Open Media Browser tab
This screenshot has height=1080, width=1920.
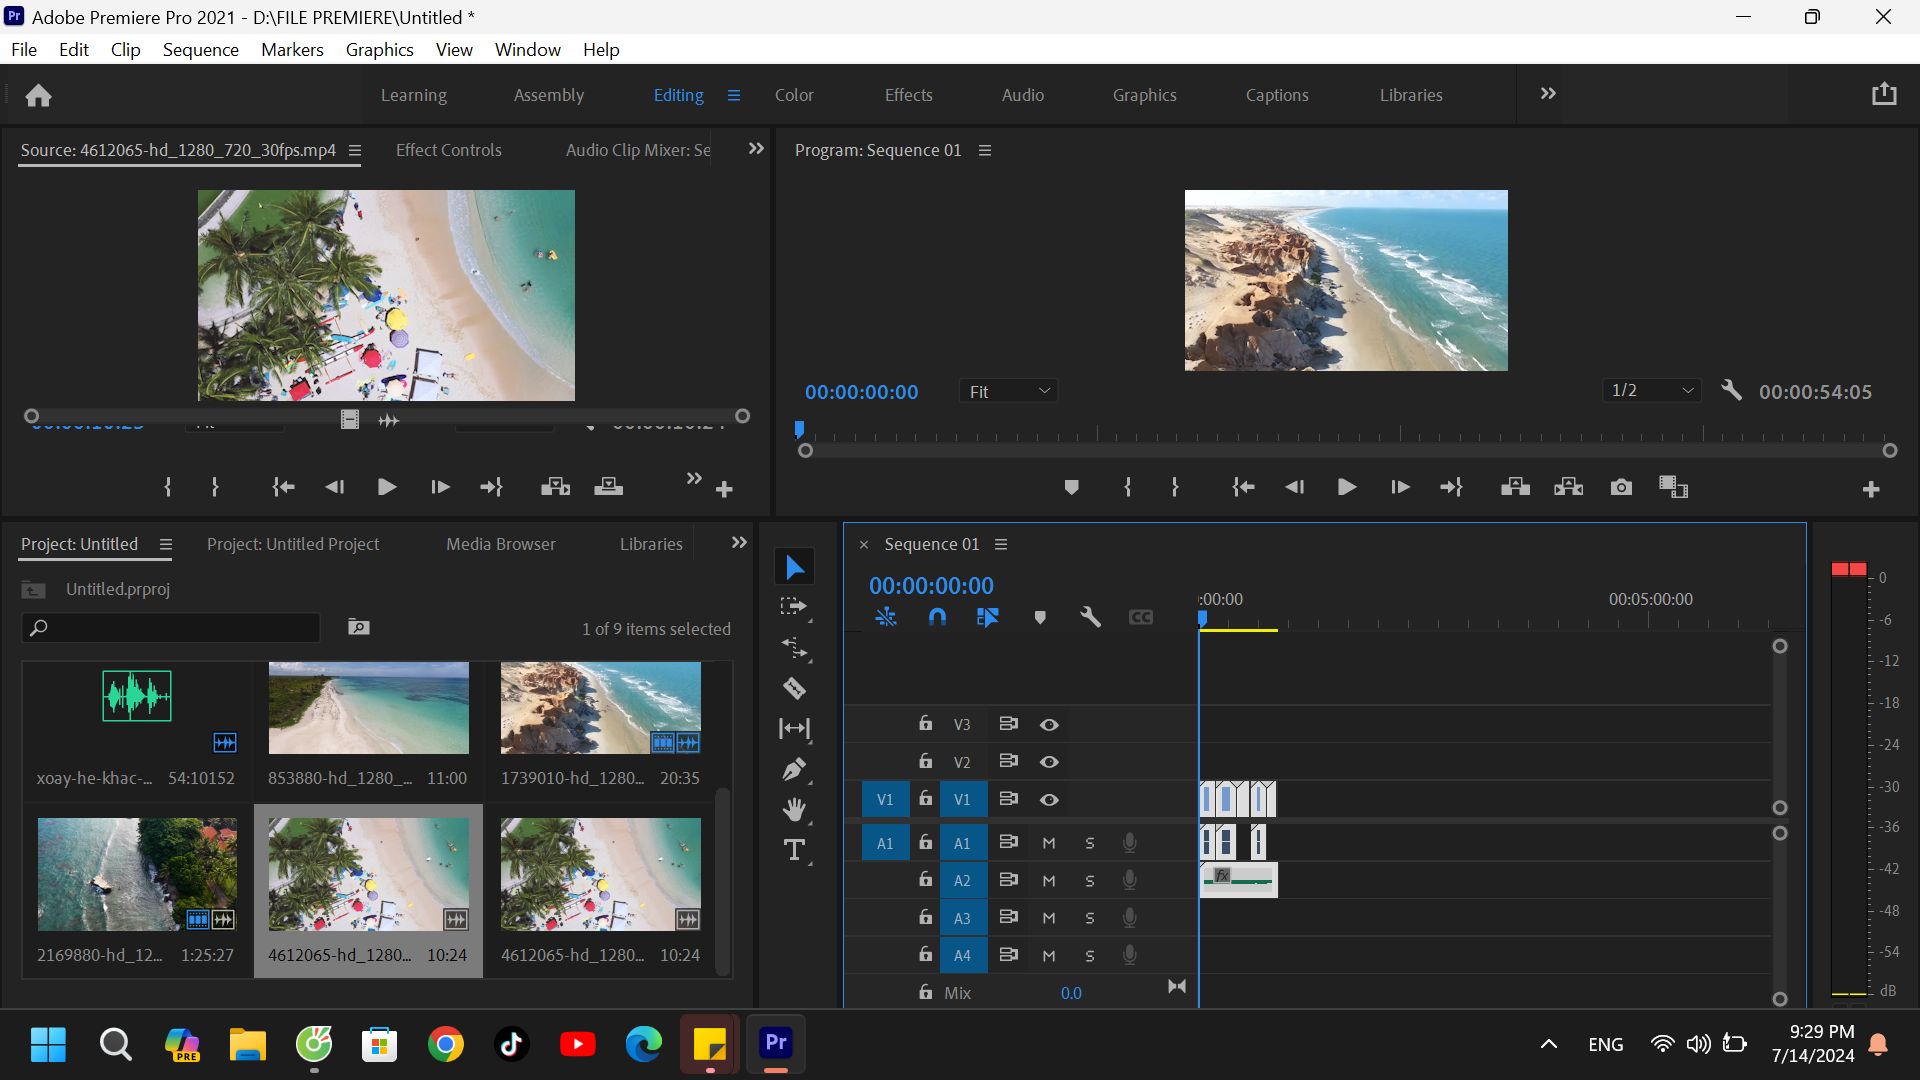500,544
